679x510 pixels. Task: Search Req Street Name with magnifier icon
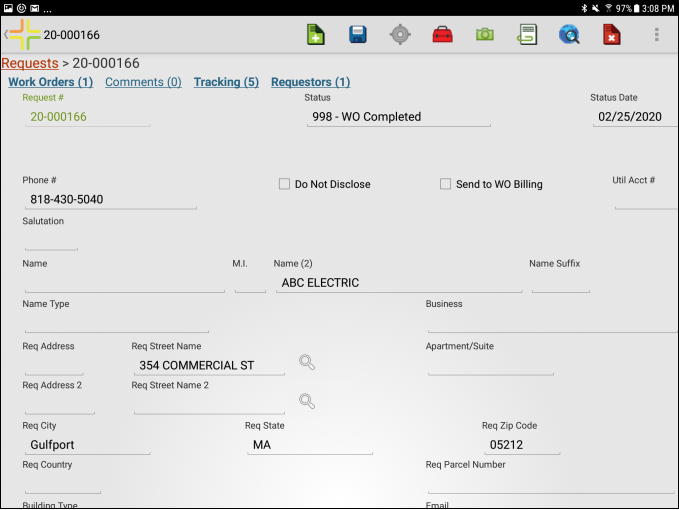click(307, 362)
